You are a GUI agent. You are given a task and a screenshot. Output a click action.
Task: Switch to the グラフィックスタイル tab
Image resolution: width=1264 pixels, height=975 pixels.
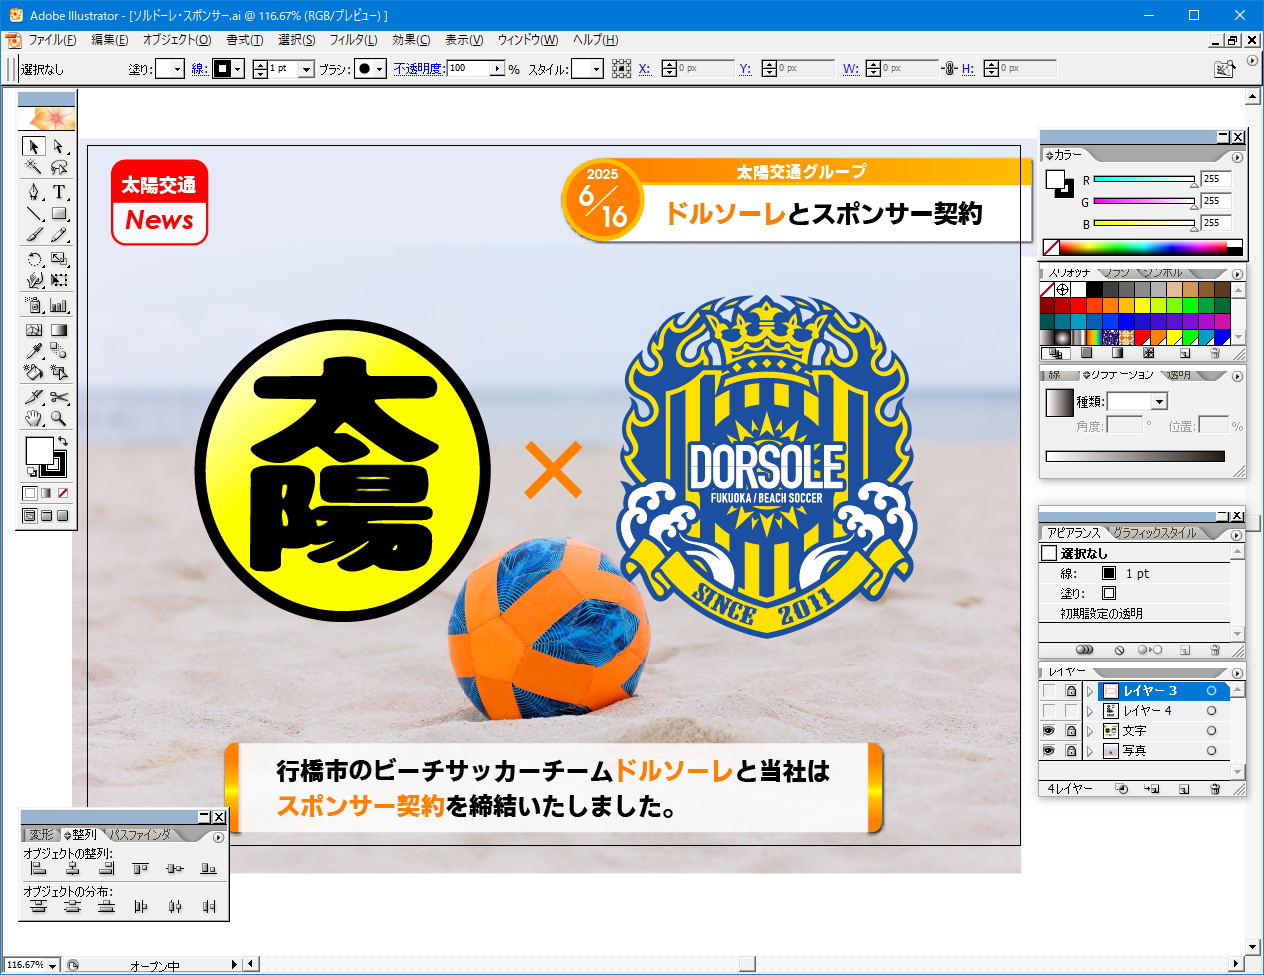pos(1155,533)
